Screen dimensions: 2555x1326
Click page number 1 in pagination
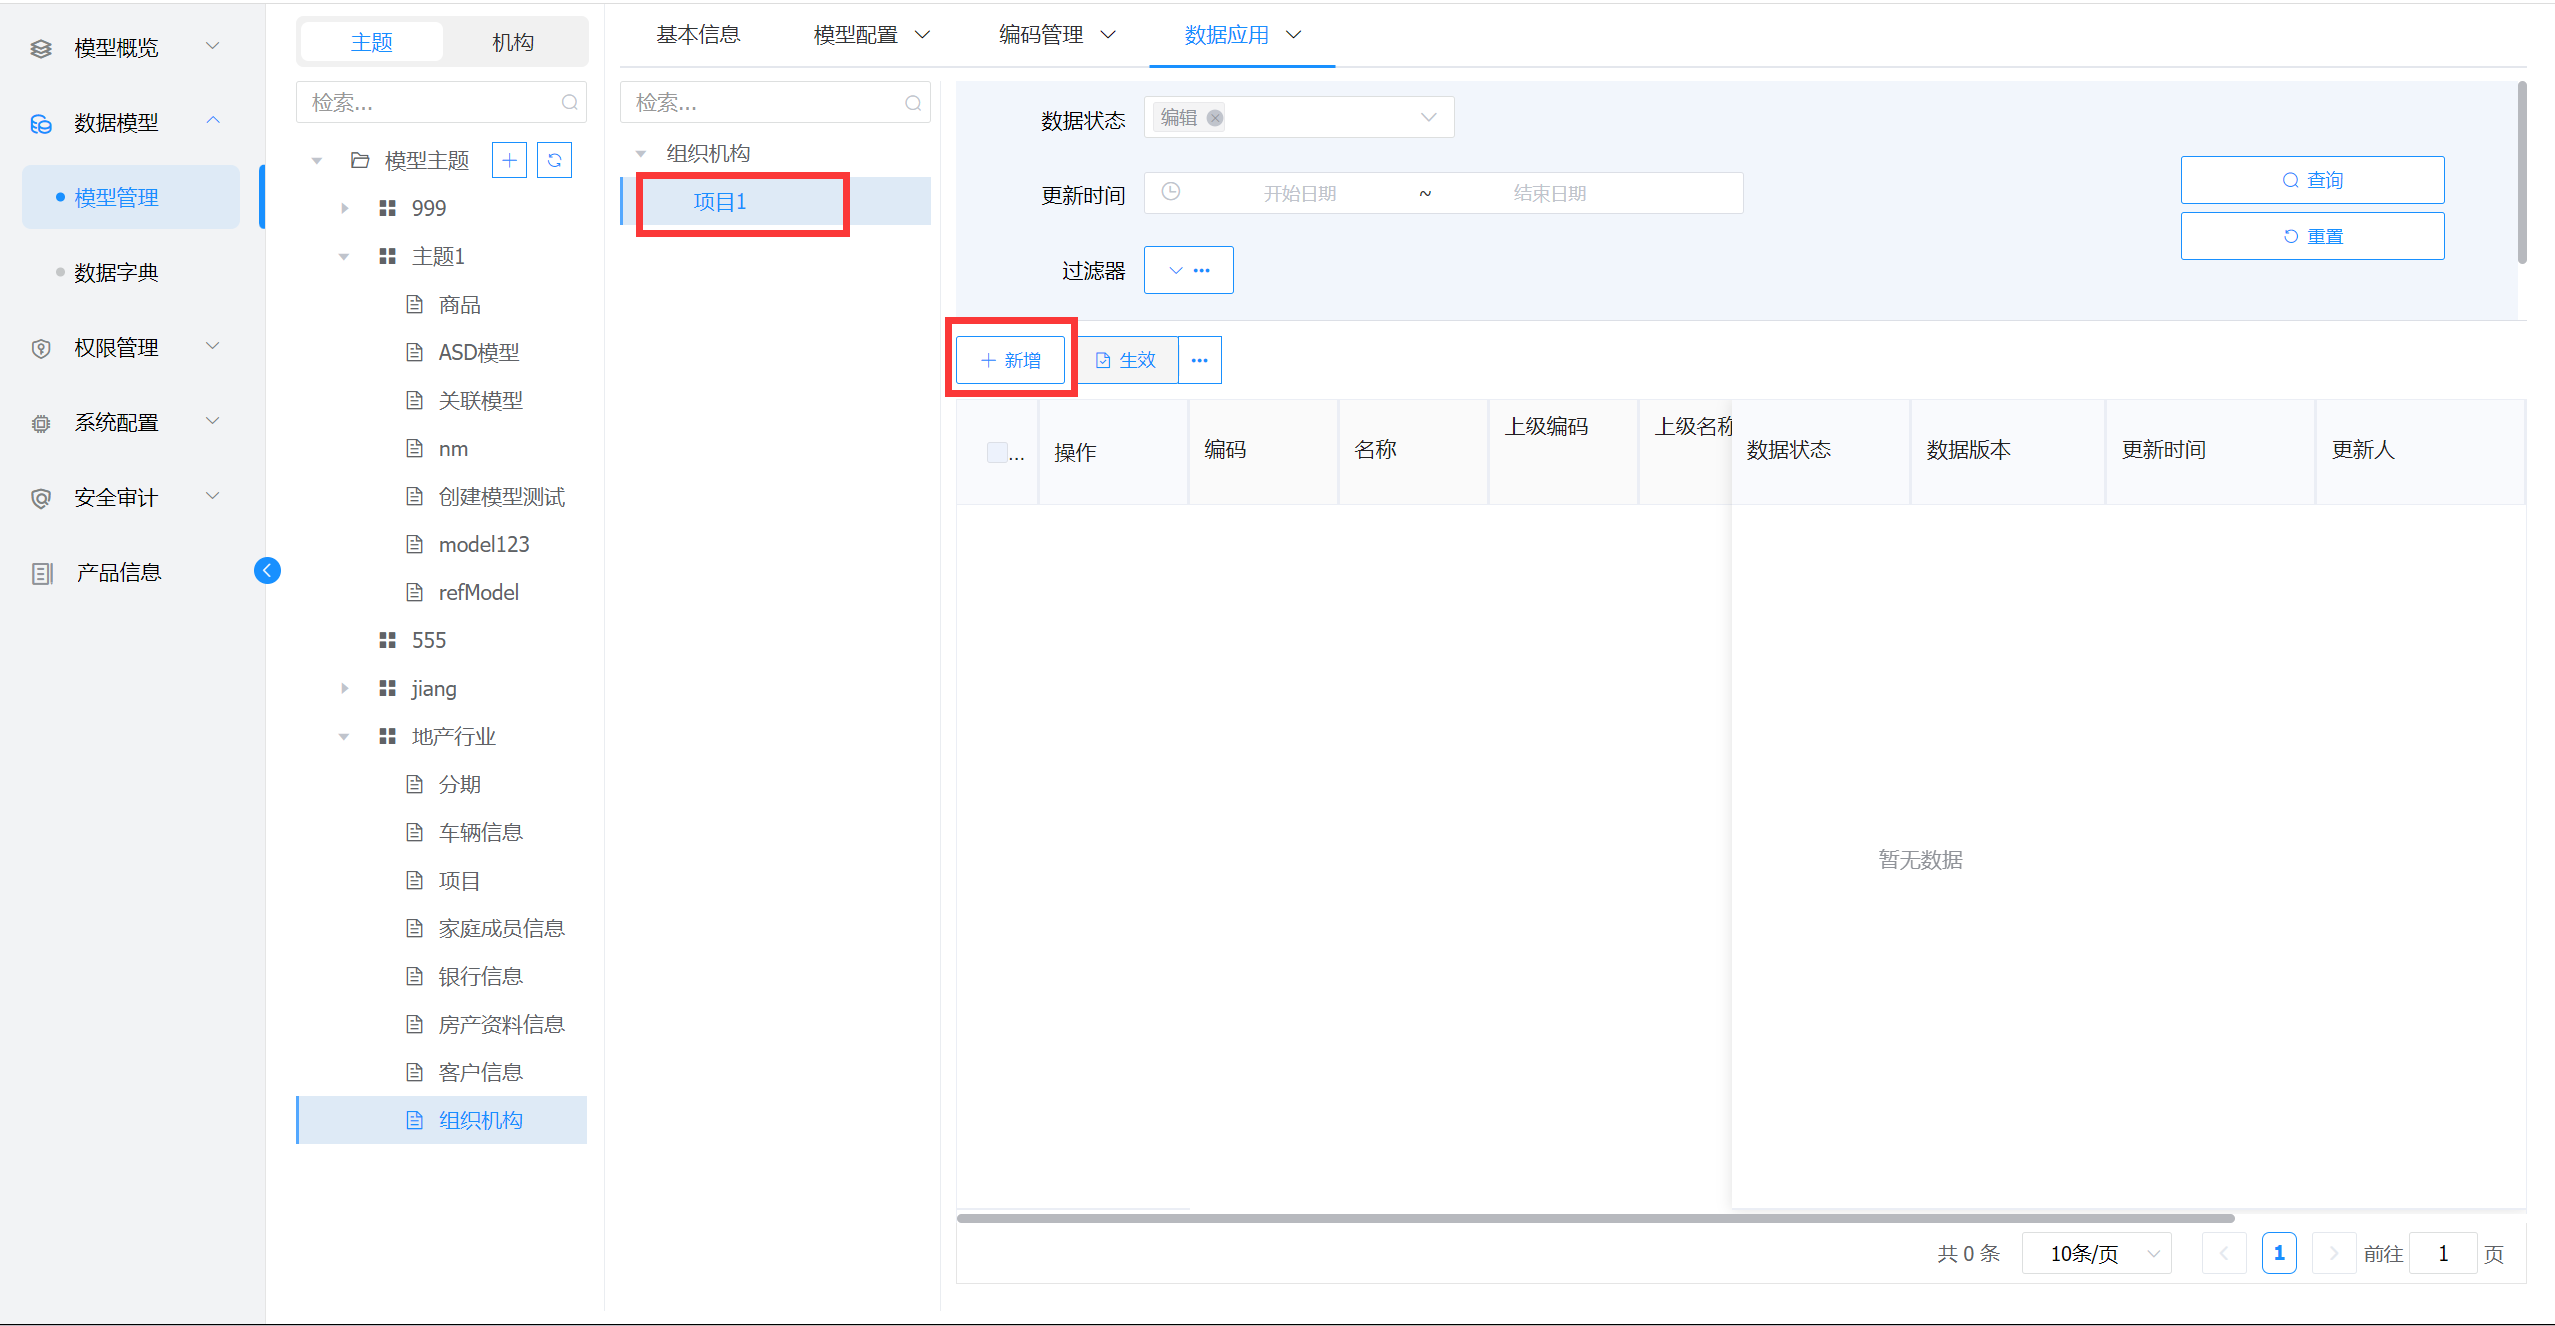point(2279,1253)
